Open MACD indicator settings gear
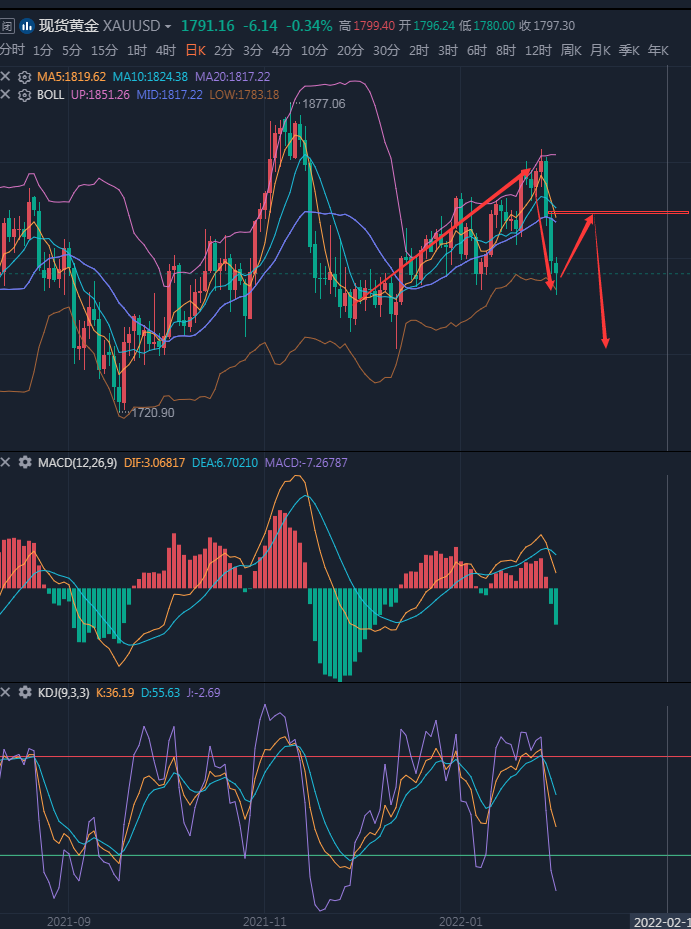Viewport: 691px width, 929px height. click(x=25, y=463)
